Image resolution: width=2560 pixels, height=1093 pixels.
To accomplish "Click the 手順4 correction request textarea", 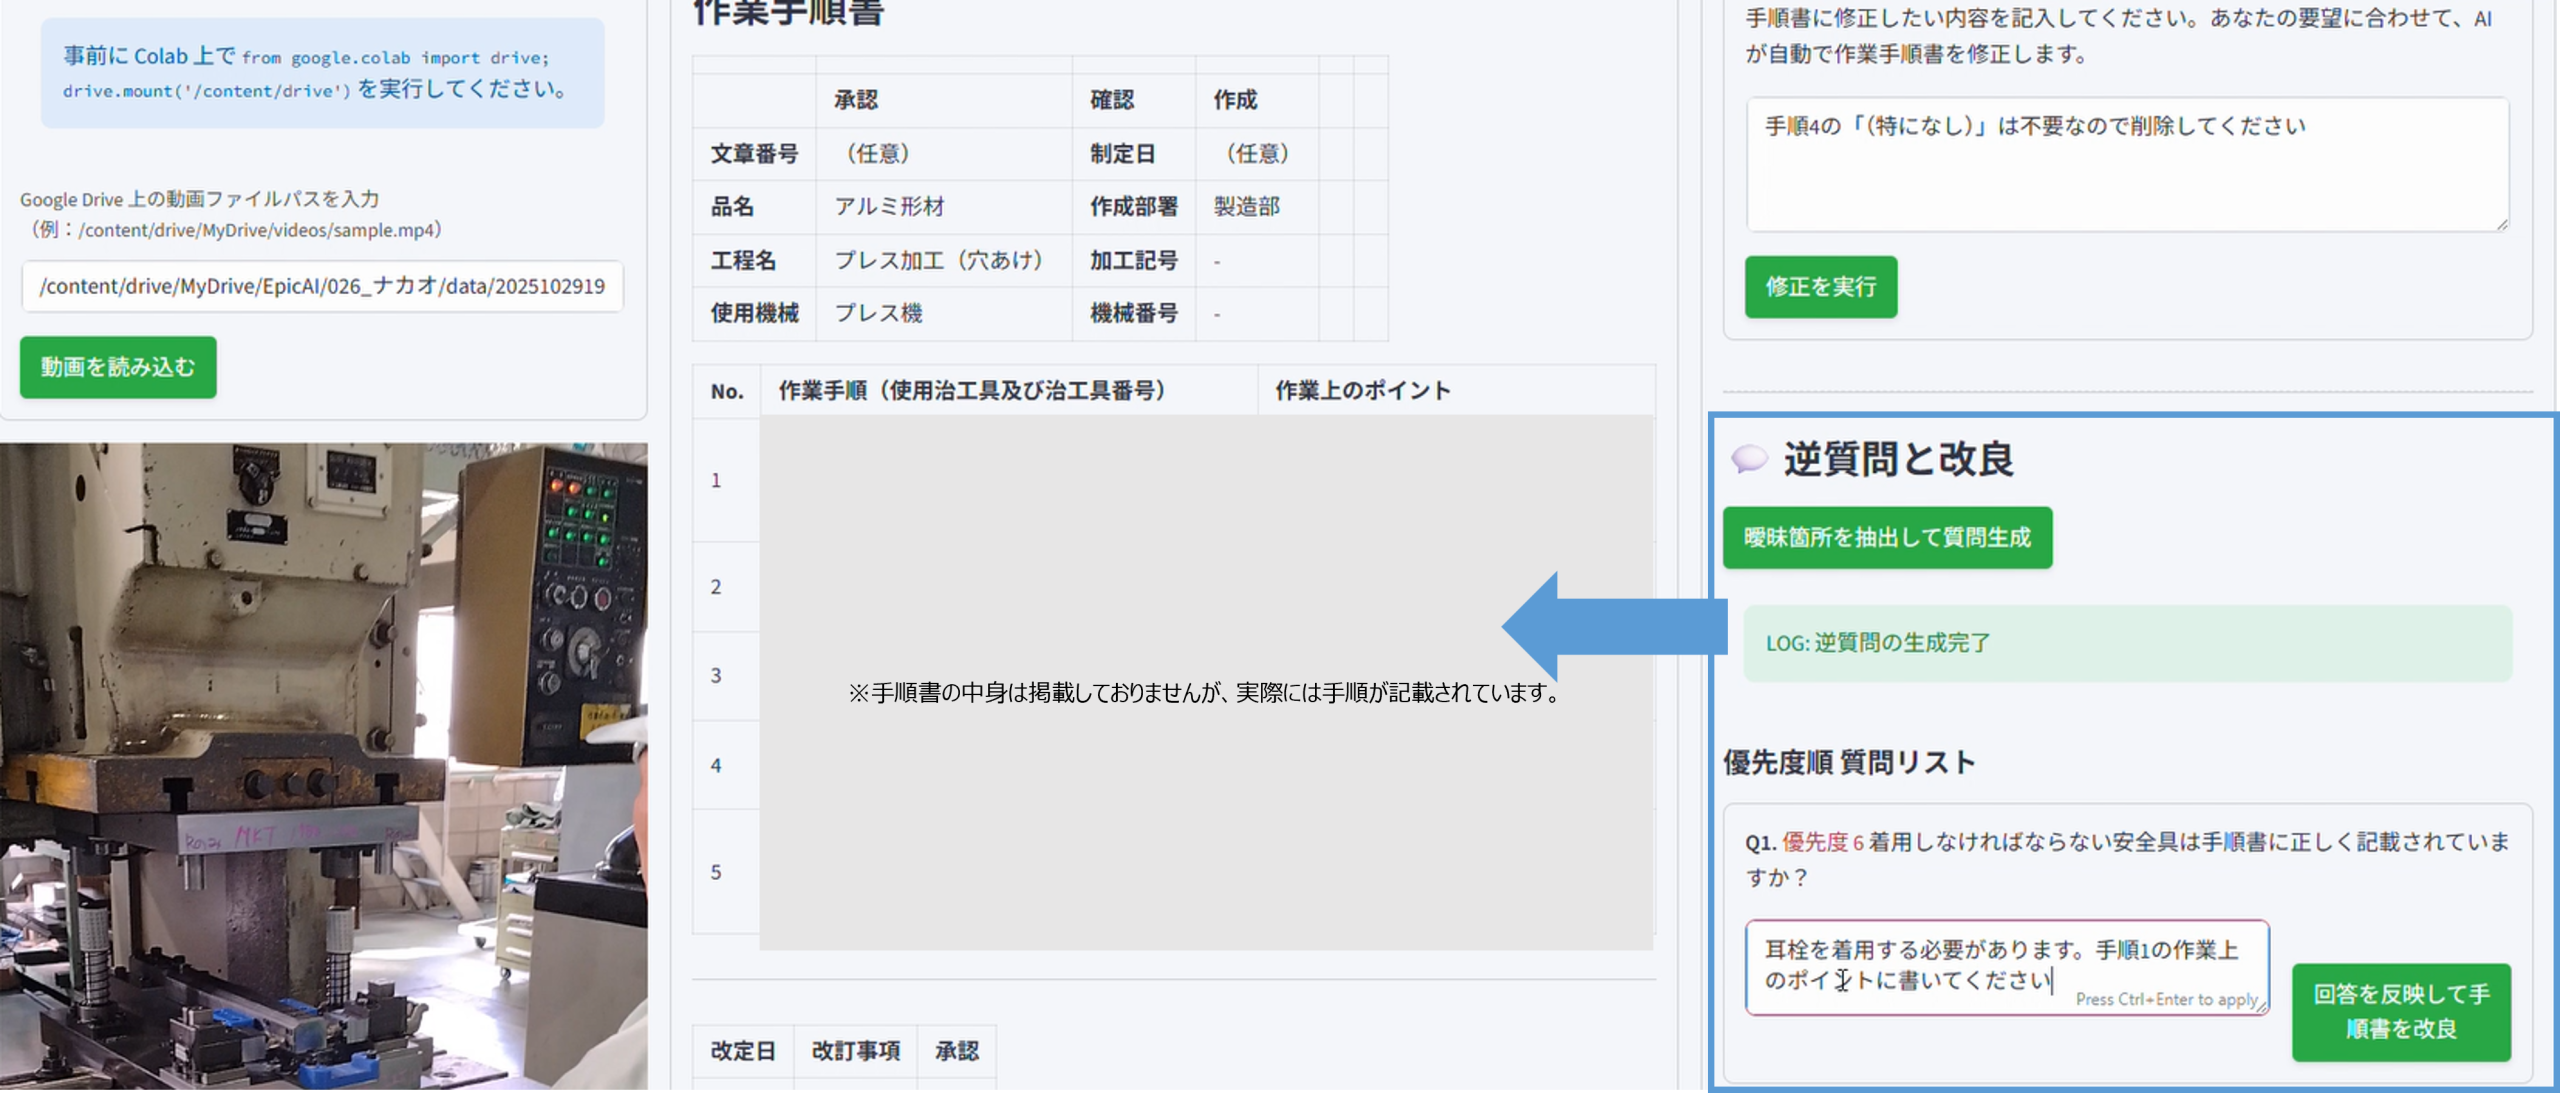I will pyautogui.click(x=2126, y=165).
